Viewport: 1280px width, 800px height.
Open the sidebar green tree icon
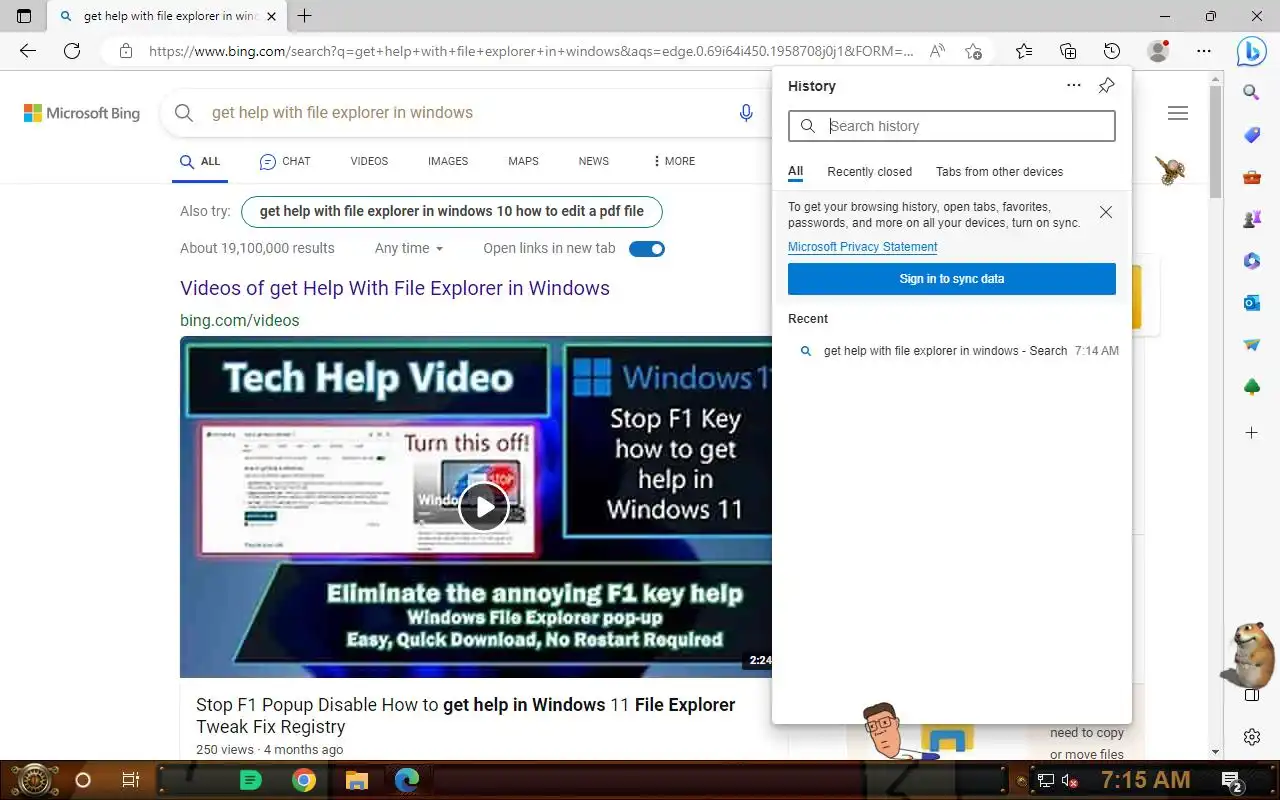[1251, 387]
